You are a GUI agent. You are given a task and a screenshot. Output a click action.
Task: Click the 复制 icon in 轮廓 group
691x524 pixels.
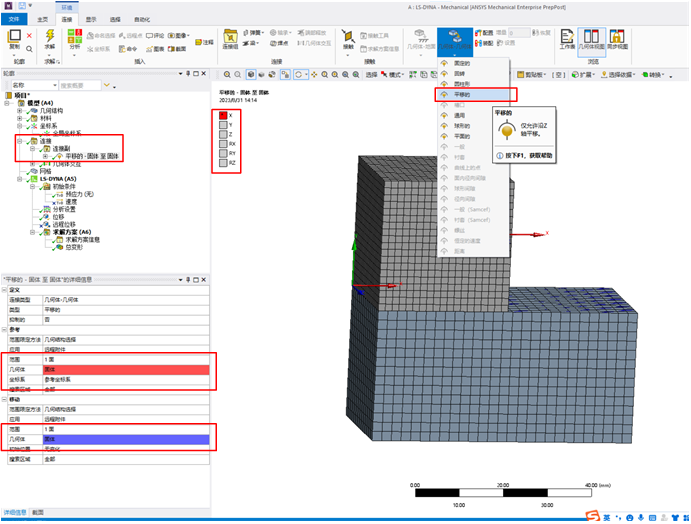(15, 36)
